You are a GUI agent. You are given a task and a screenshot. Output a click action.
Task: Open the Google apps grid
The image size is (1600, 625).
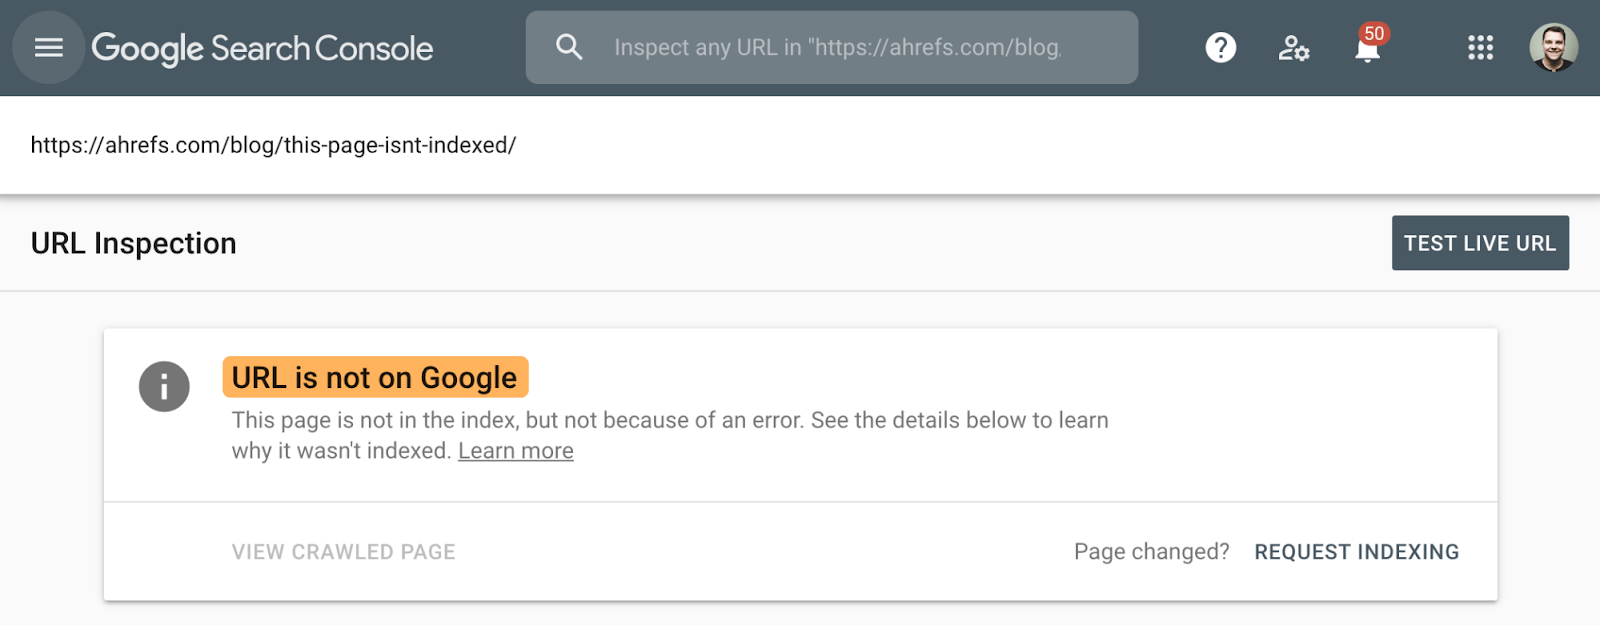(1480, 48)
